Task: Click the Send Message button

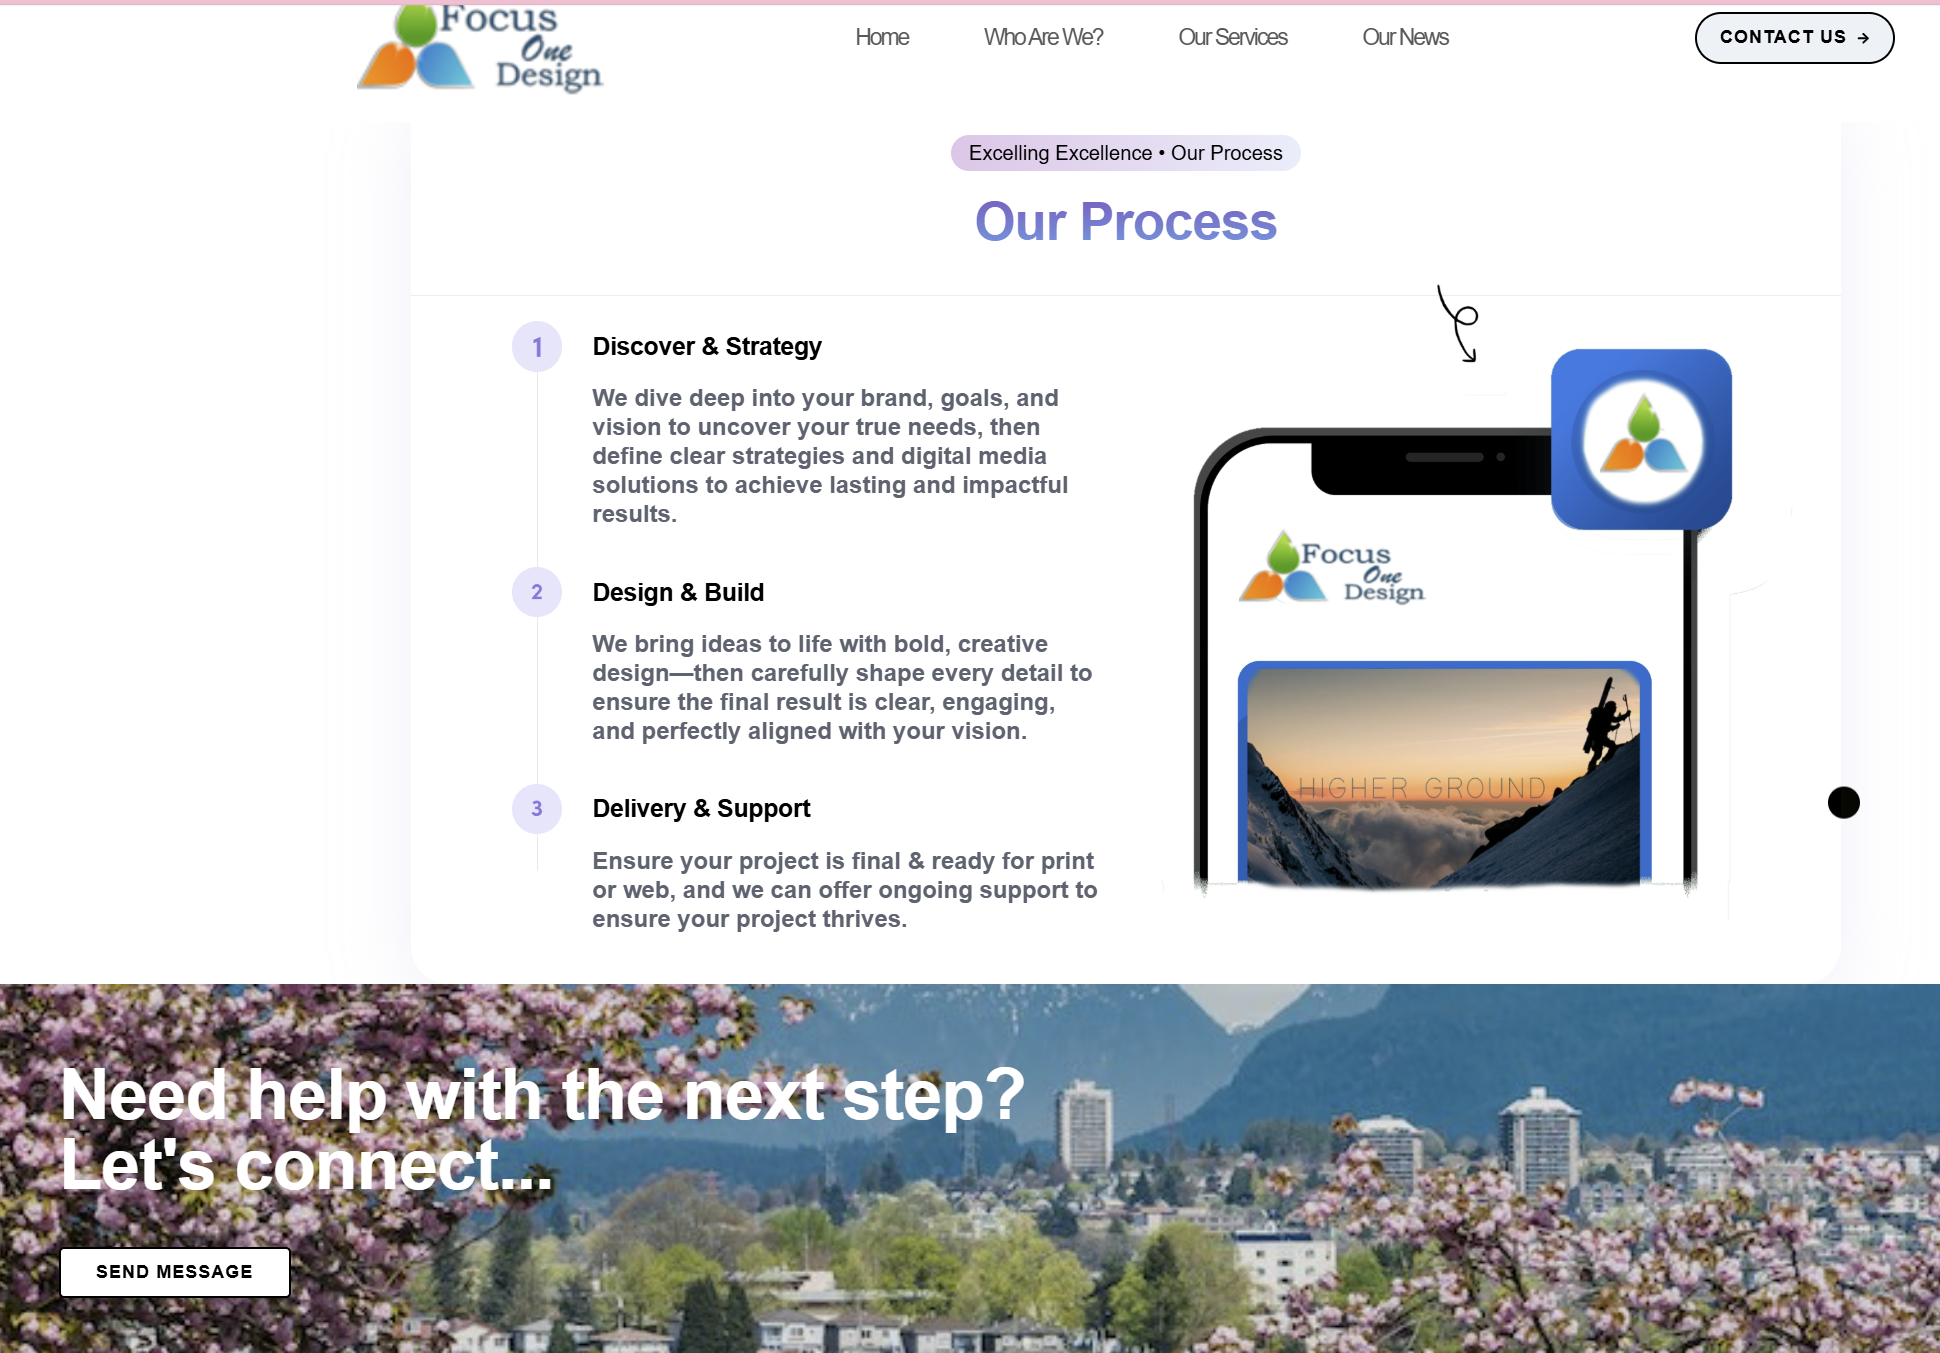Action: coord(175,1272)
